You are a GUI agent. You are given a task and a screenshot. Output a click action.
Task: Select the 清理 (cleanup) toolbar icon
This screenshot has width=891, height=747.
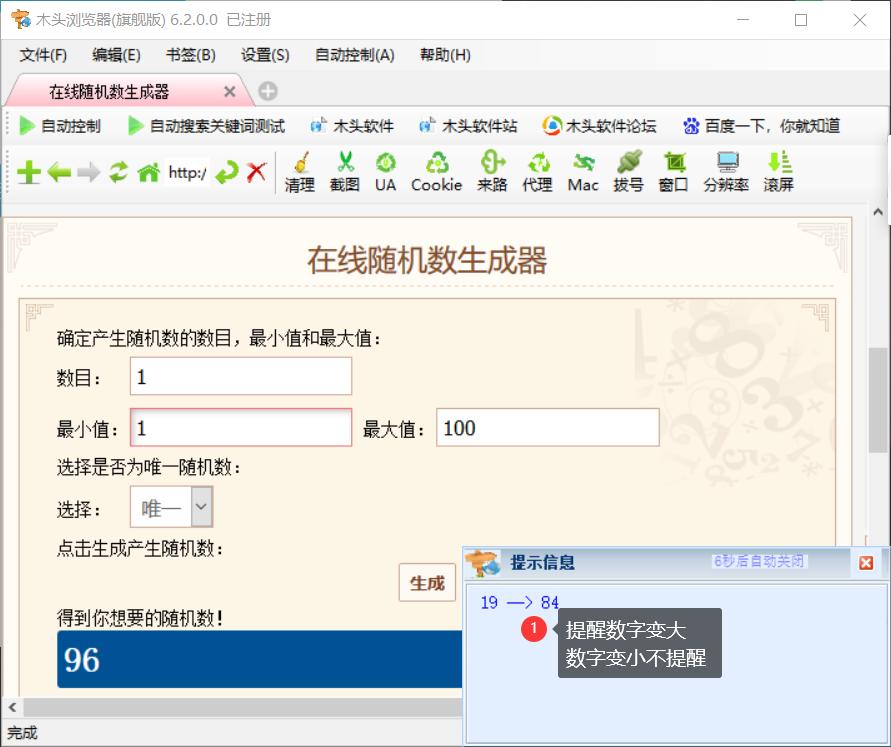point(299,170)
